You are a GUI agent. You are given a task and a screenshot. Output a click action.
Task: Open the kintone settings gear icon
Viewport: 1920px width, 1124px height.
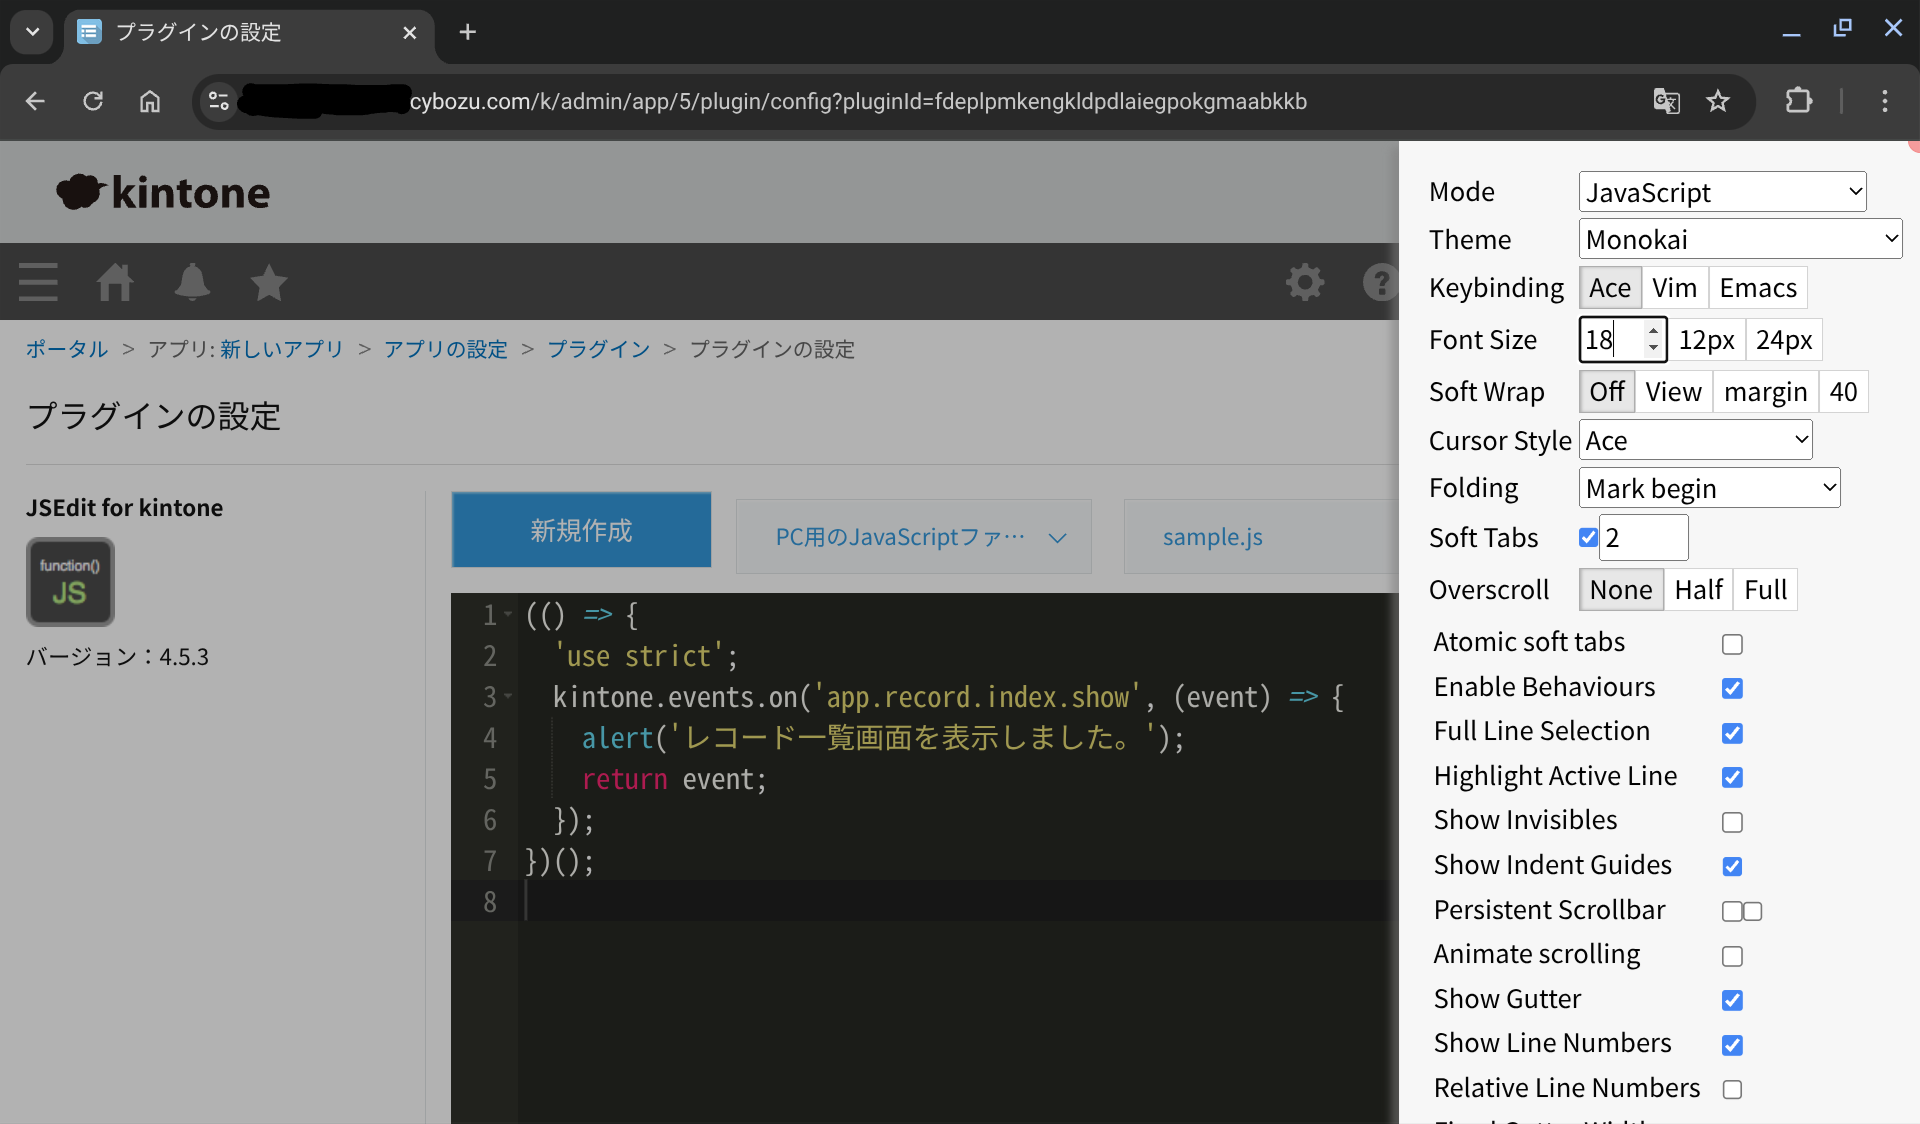(x=1304, y=282)
